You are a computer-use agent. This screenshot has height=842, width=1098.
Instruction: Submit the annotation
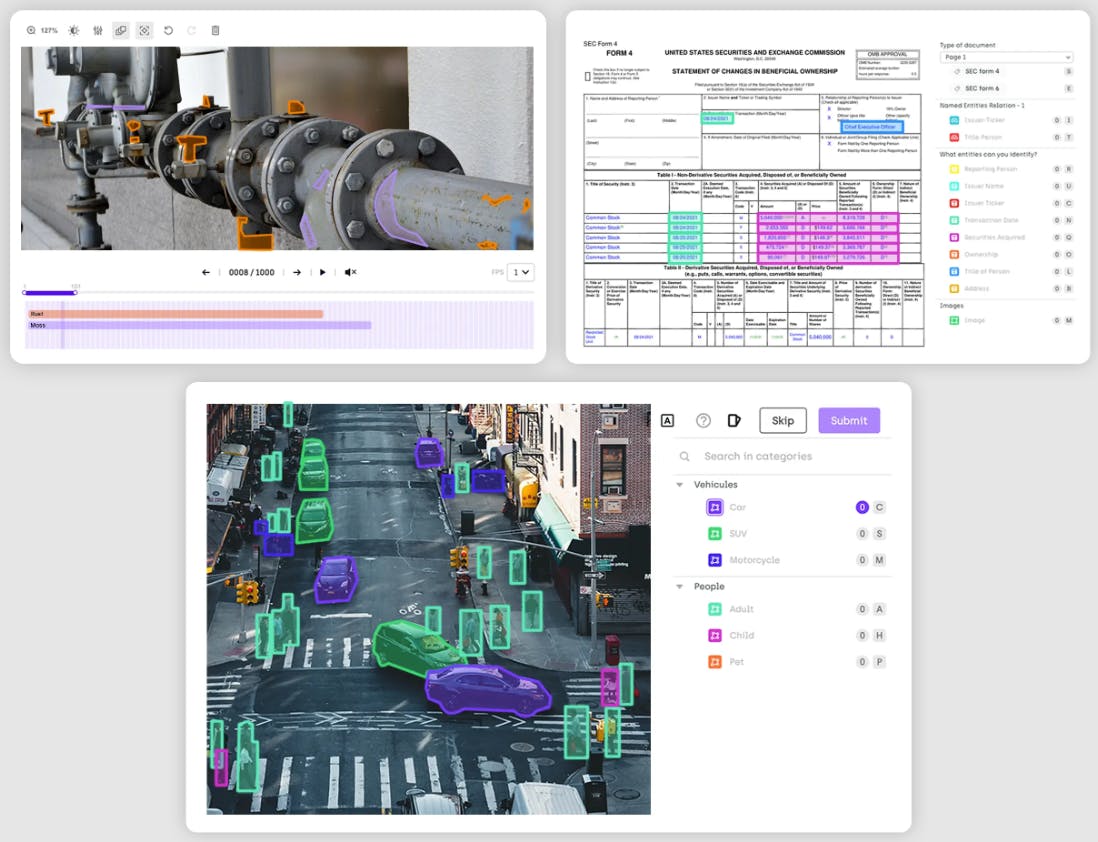[x=849, y=420]
